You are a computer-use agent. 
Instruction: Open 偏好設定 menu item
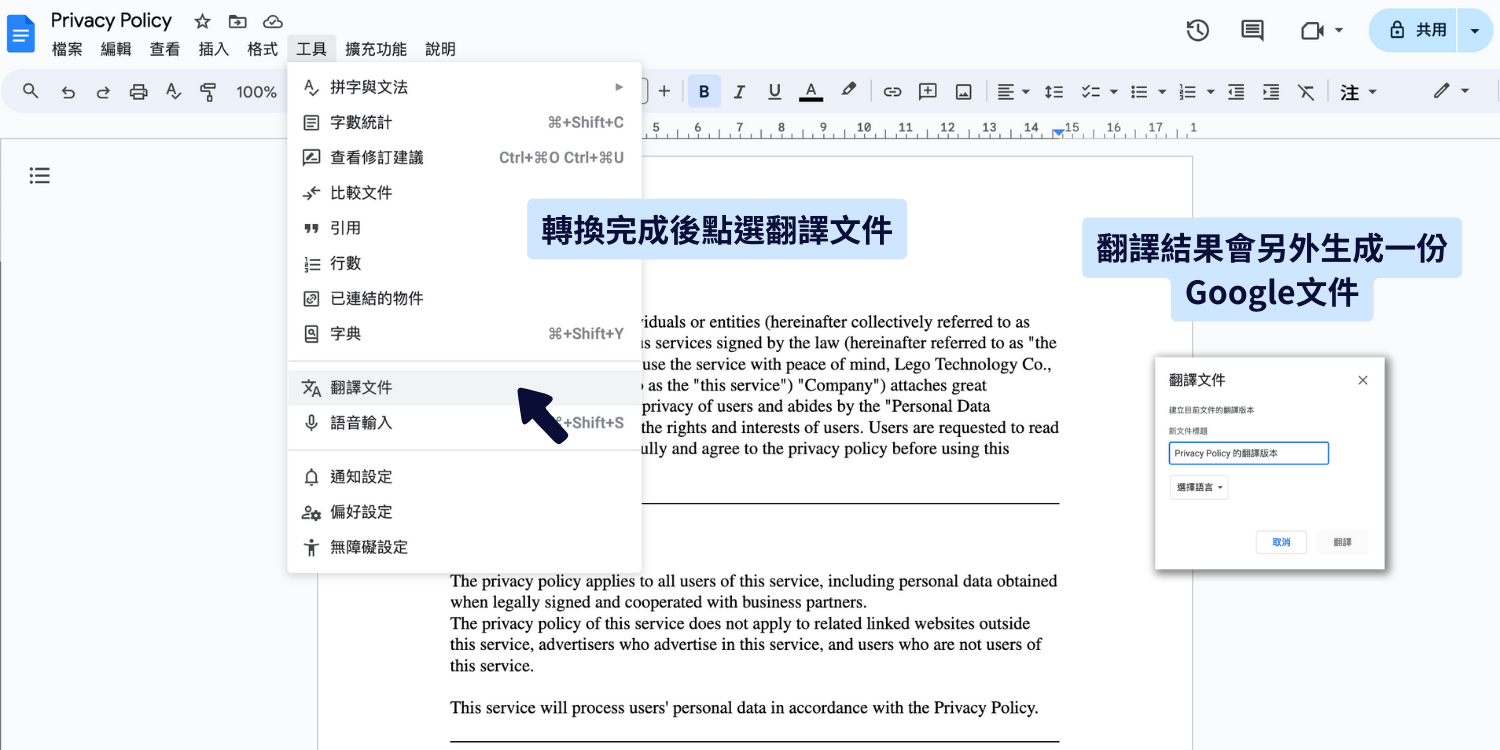point(464,512)
